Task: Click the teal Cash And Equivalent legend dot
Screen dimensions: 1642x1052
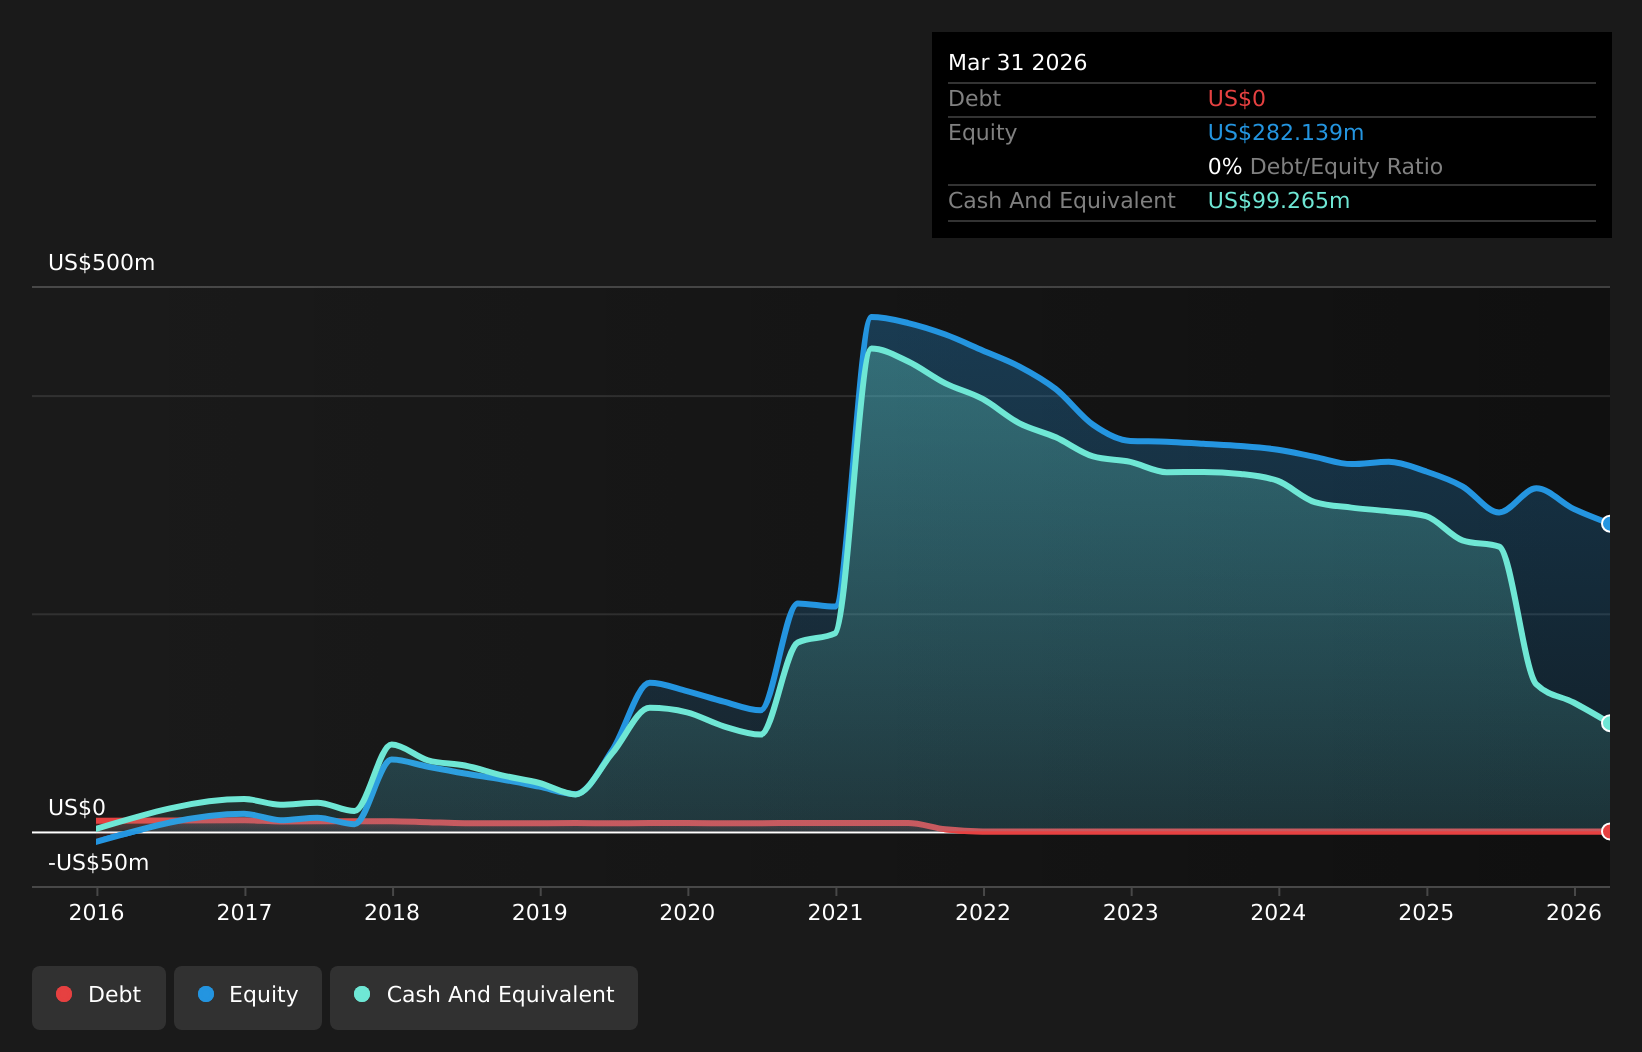Action: click(x=362, y=994)
